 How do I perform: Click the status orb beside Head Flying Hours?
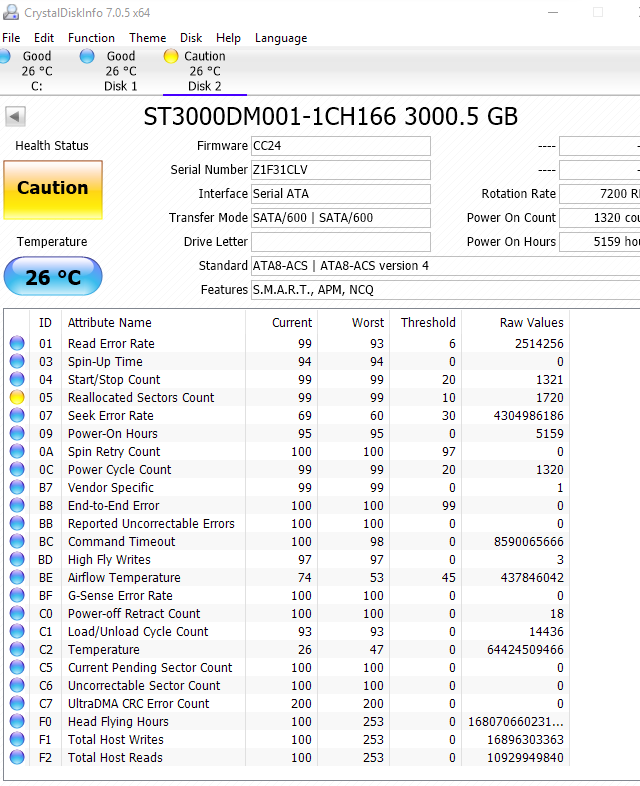[17, 721]
